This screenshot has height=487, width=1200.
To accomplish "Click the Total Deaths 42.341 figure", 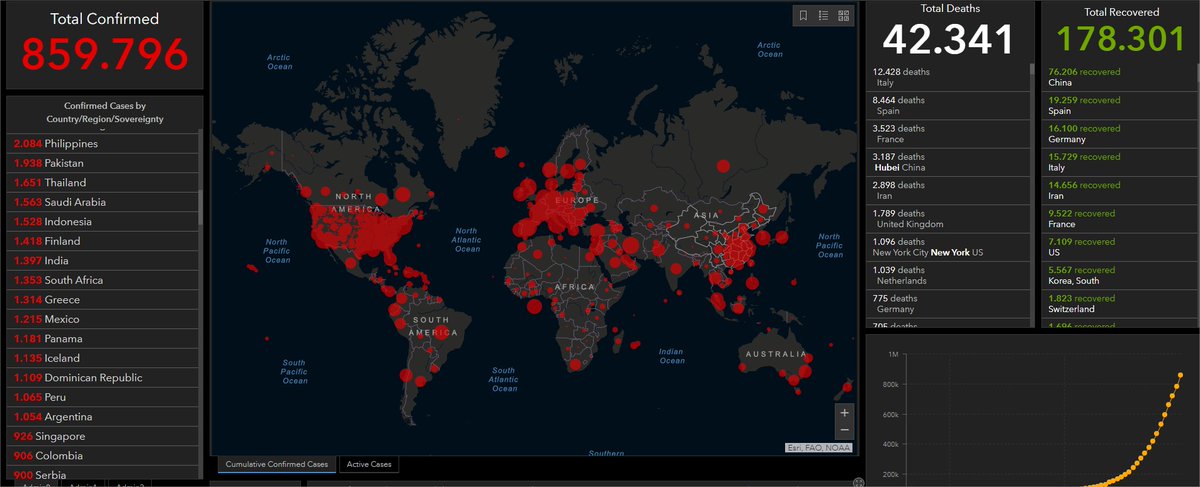I will tap(948, 39).
